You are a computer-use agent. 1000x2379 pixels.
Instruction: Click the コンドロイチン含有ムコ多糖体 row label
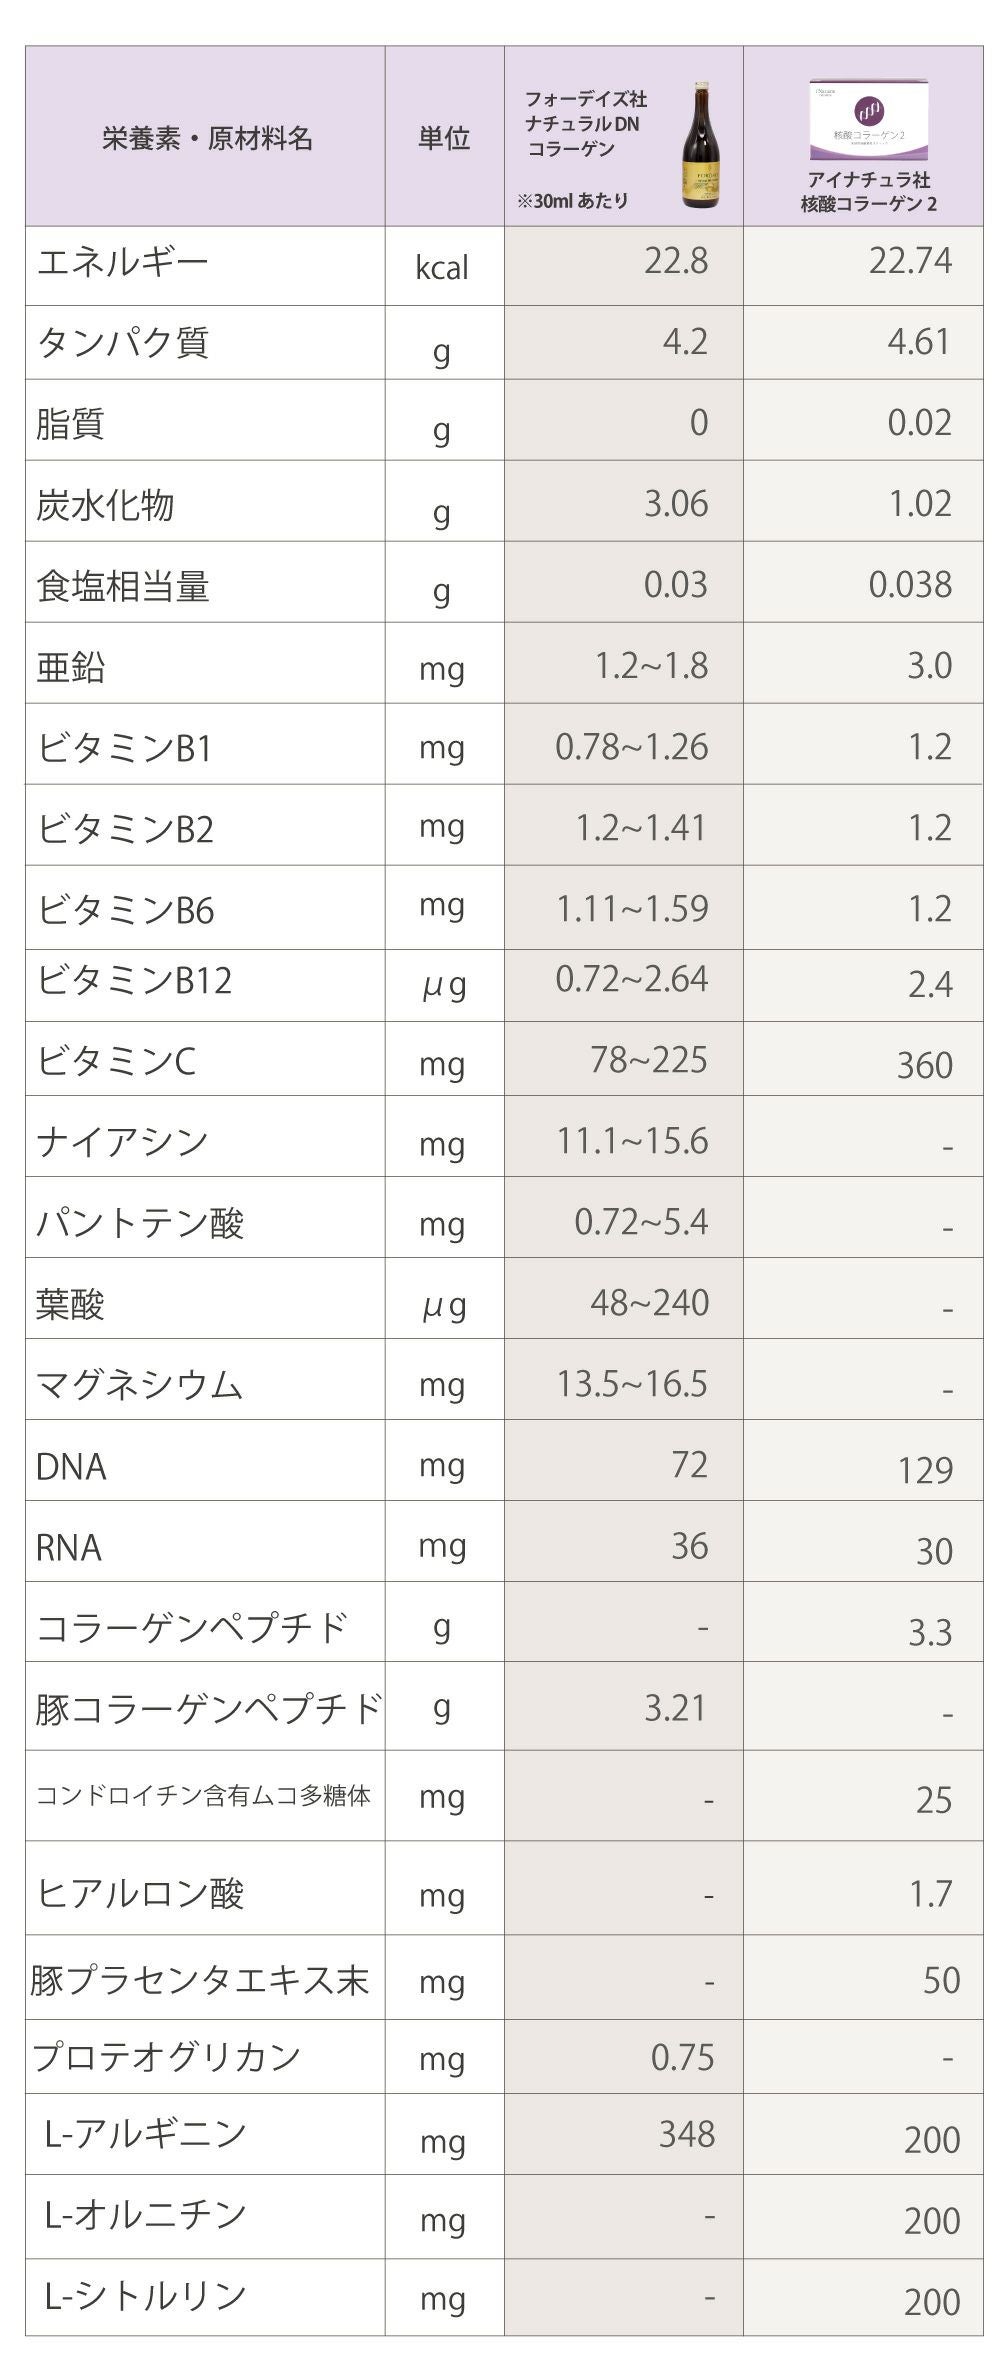coord(203,1796)
